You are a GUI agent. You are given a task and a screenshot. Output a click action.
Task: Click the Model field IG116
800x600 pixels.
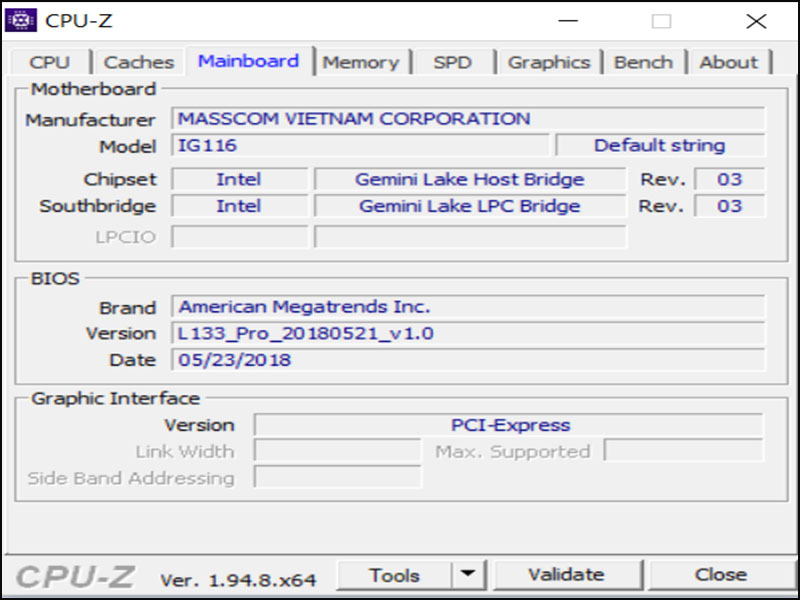pos(360,145)
